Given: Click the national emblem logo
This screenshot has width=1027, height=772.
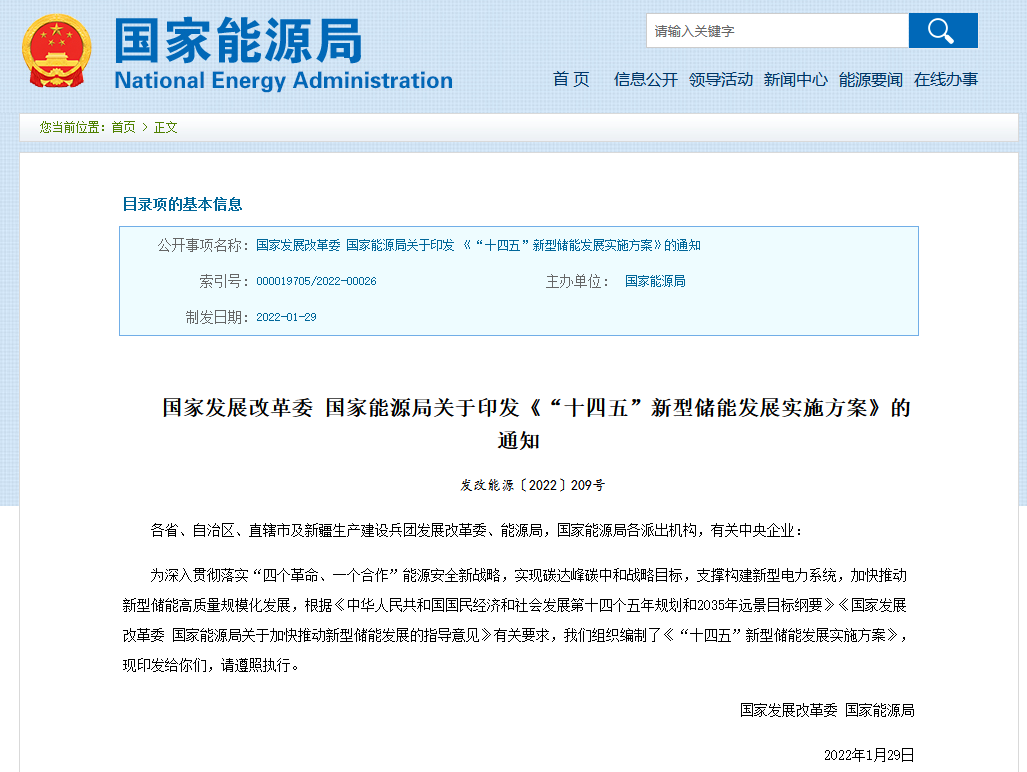Looking at the screenshot, I should tap(57, 50).
